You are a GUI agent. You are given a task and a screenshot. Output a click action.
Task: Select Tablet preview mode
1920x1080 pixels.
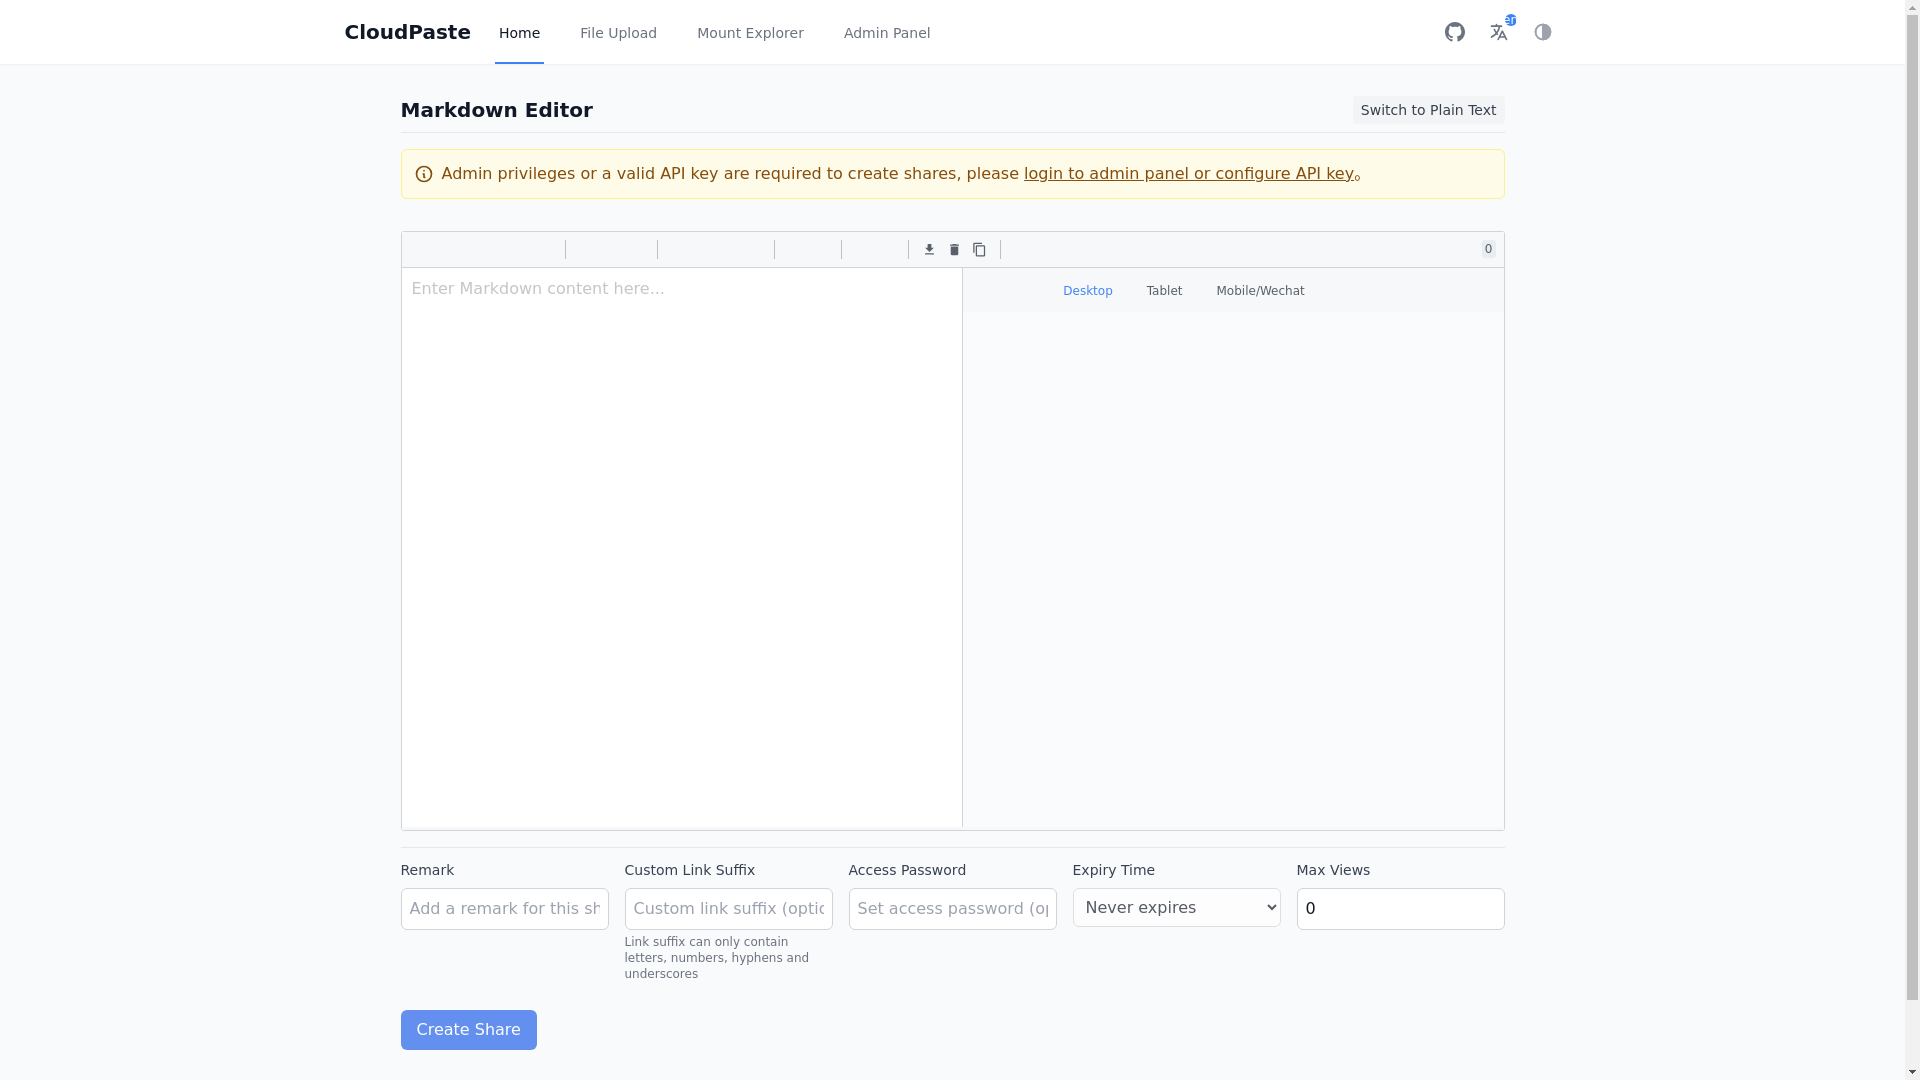point(1164,291)
